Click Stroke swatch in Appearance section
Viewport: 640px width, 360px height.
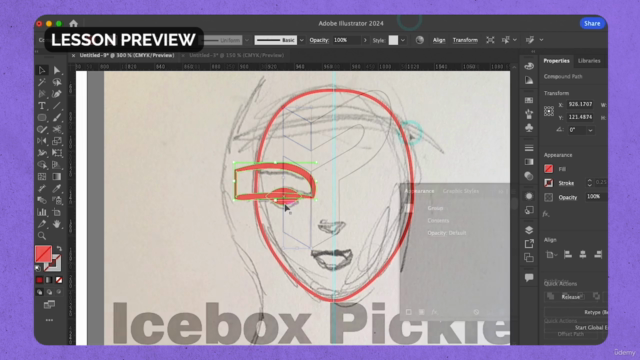point(549,183)
